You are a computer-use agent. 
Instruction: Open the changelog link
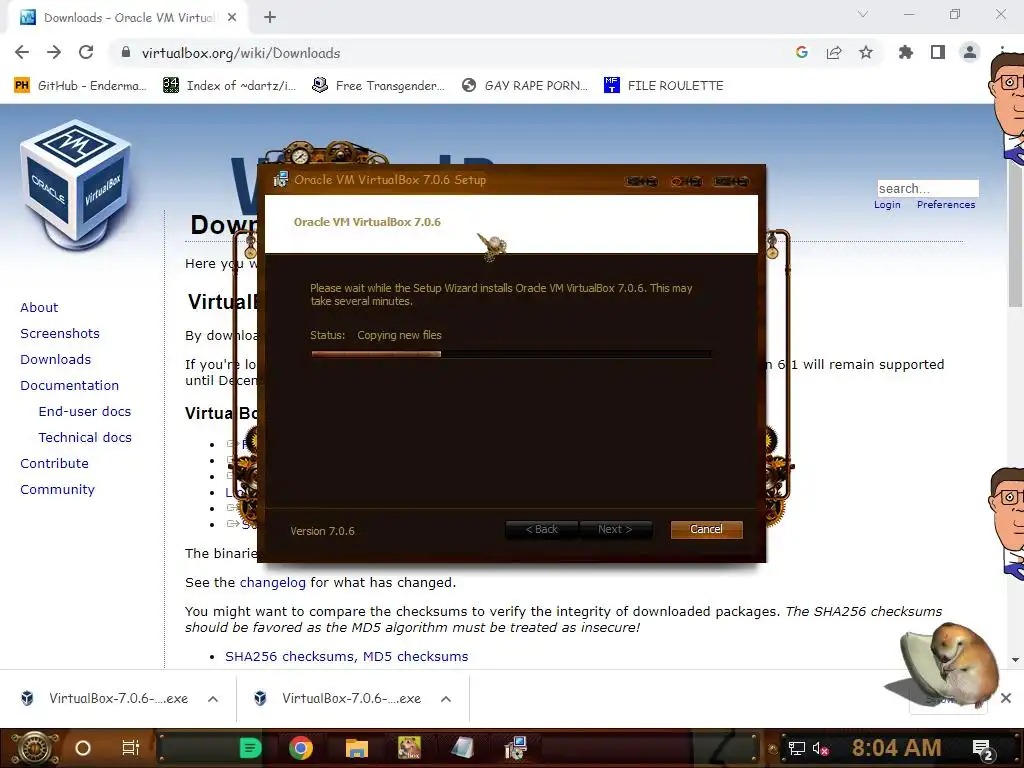click(x=272, y=583)
